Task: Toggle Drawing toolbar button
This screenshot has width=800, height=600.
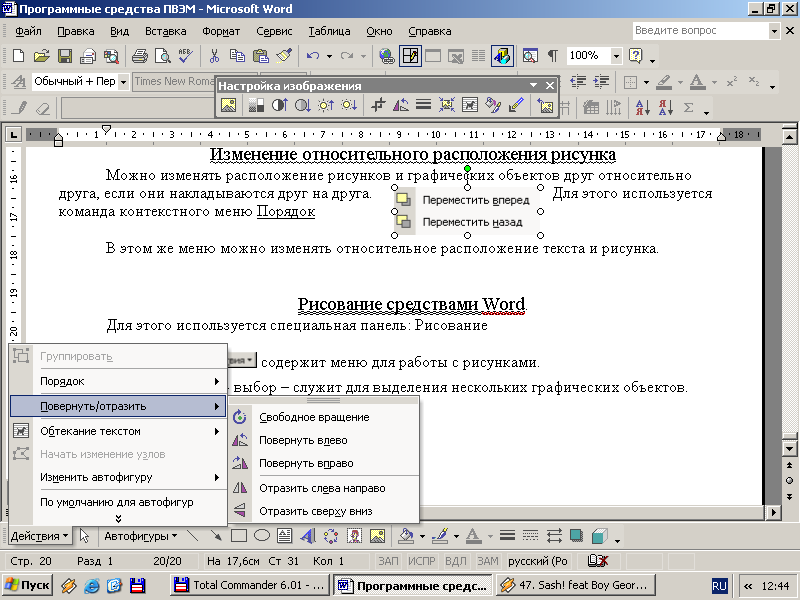Action: [x=502, y=56]
